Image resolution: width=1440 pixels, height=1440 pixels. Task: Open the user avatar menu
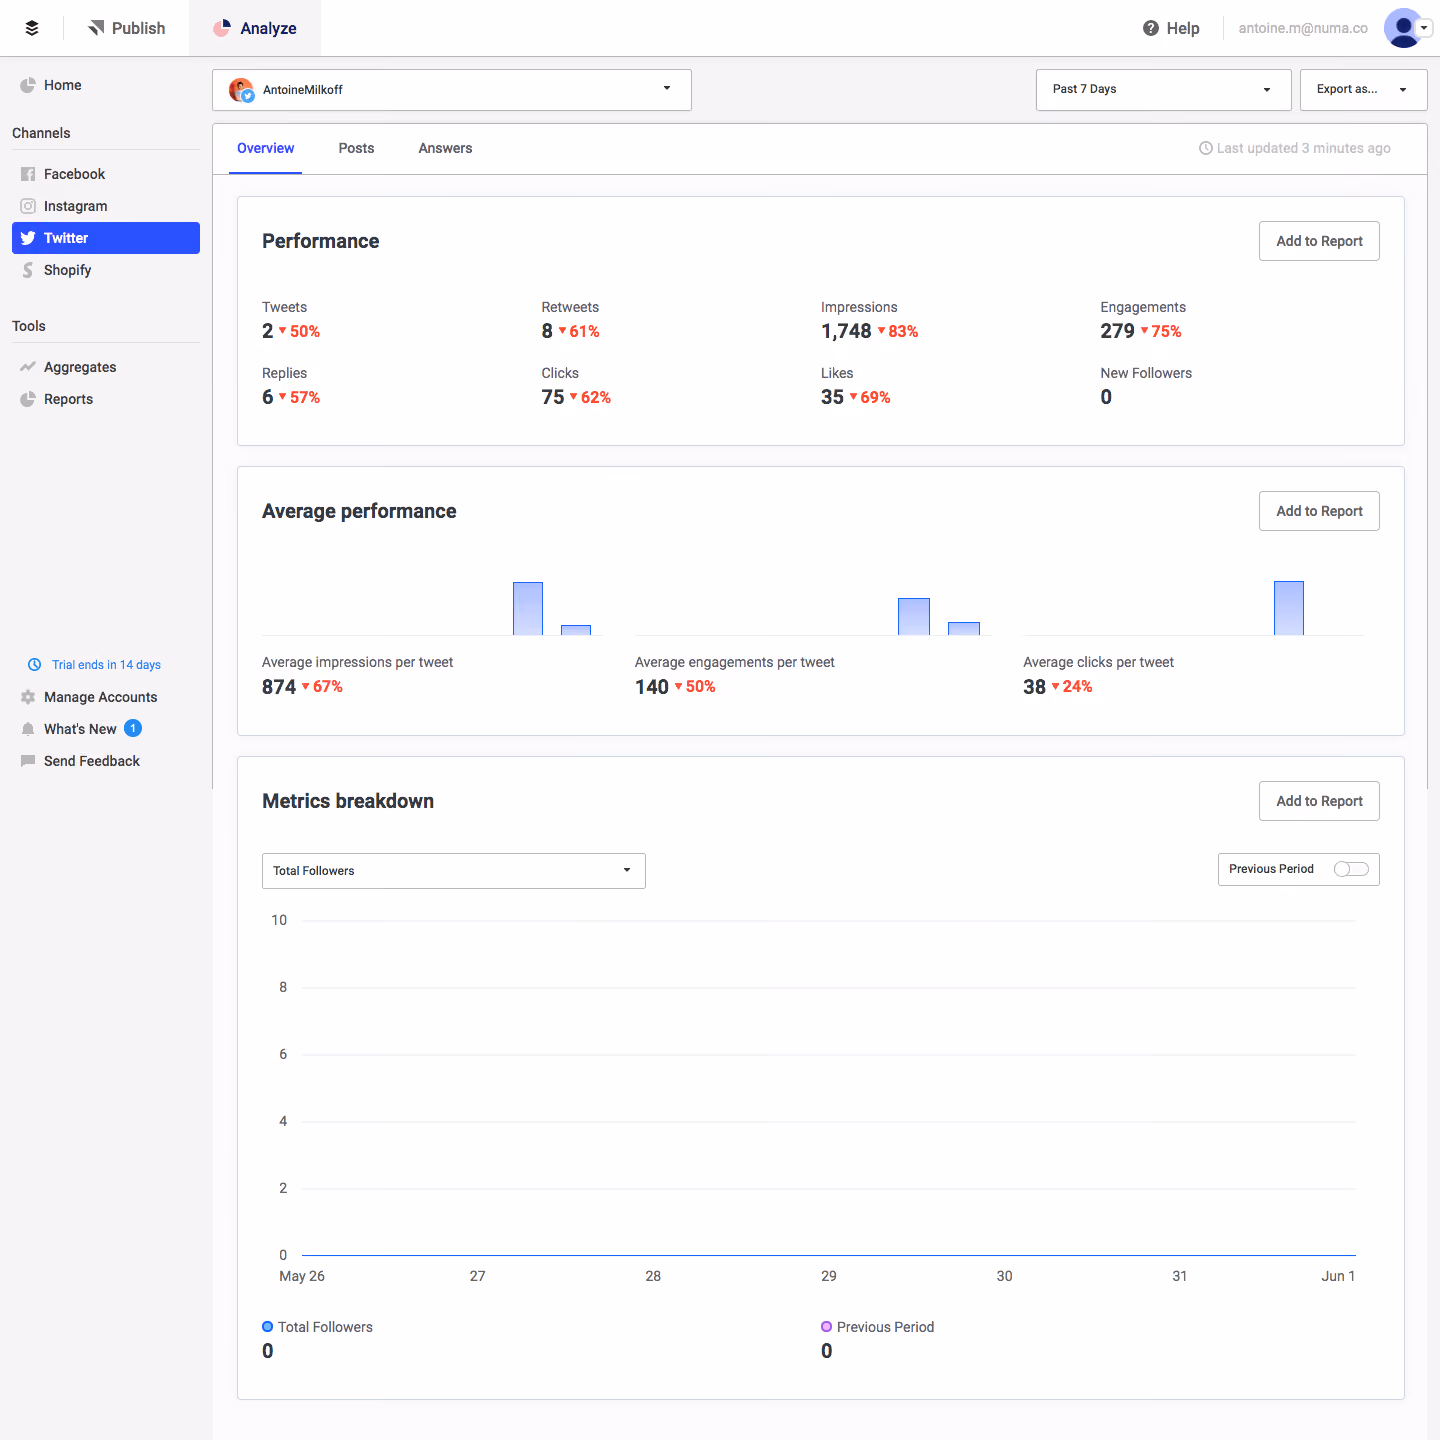click(x=1408, y=28)
